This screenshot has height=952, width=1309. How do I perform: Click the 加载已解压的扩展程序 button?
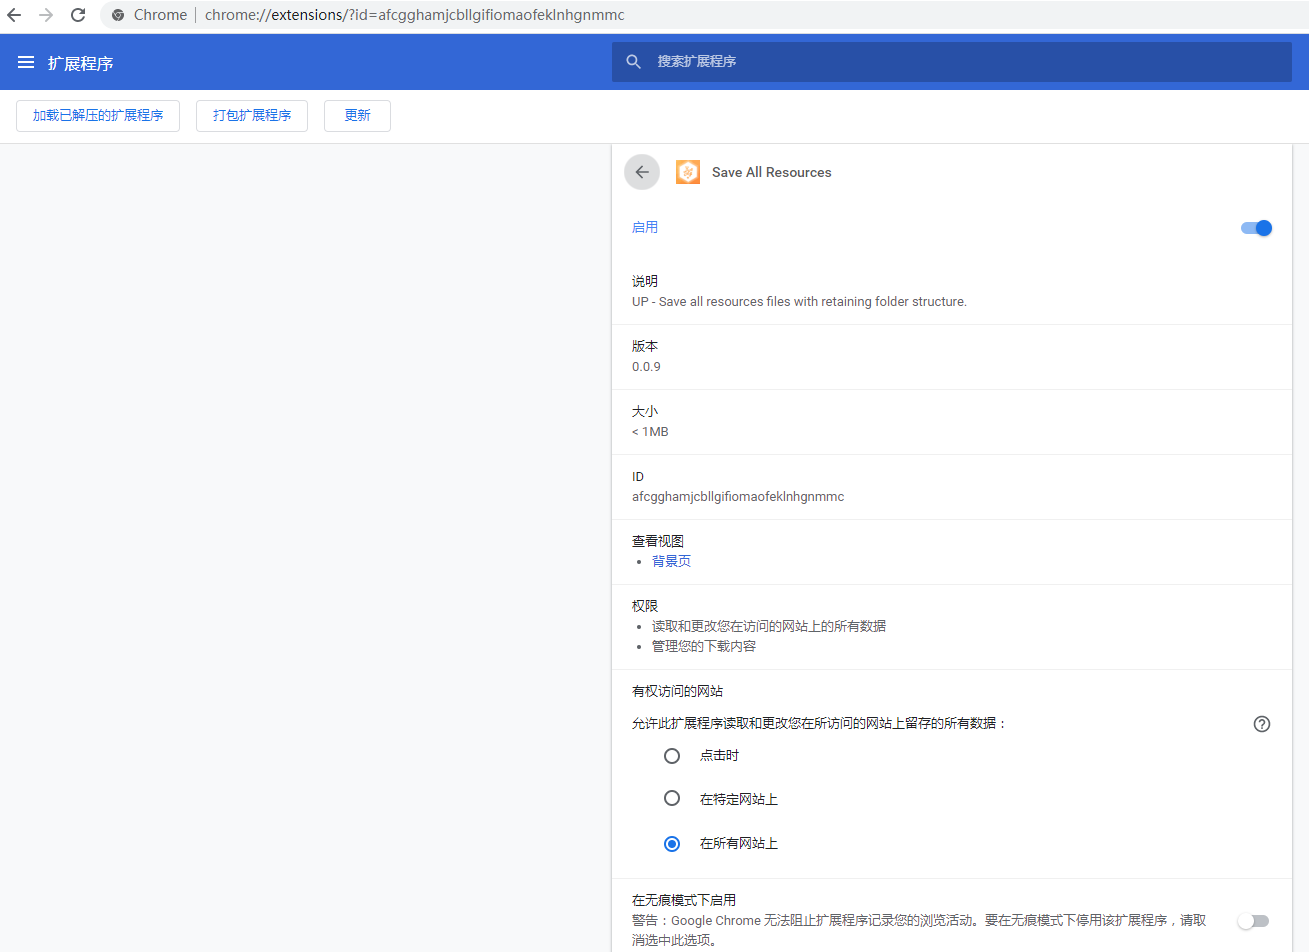click(x=98, y=116)
